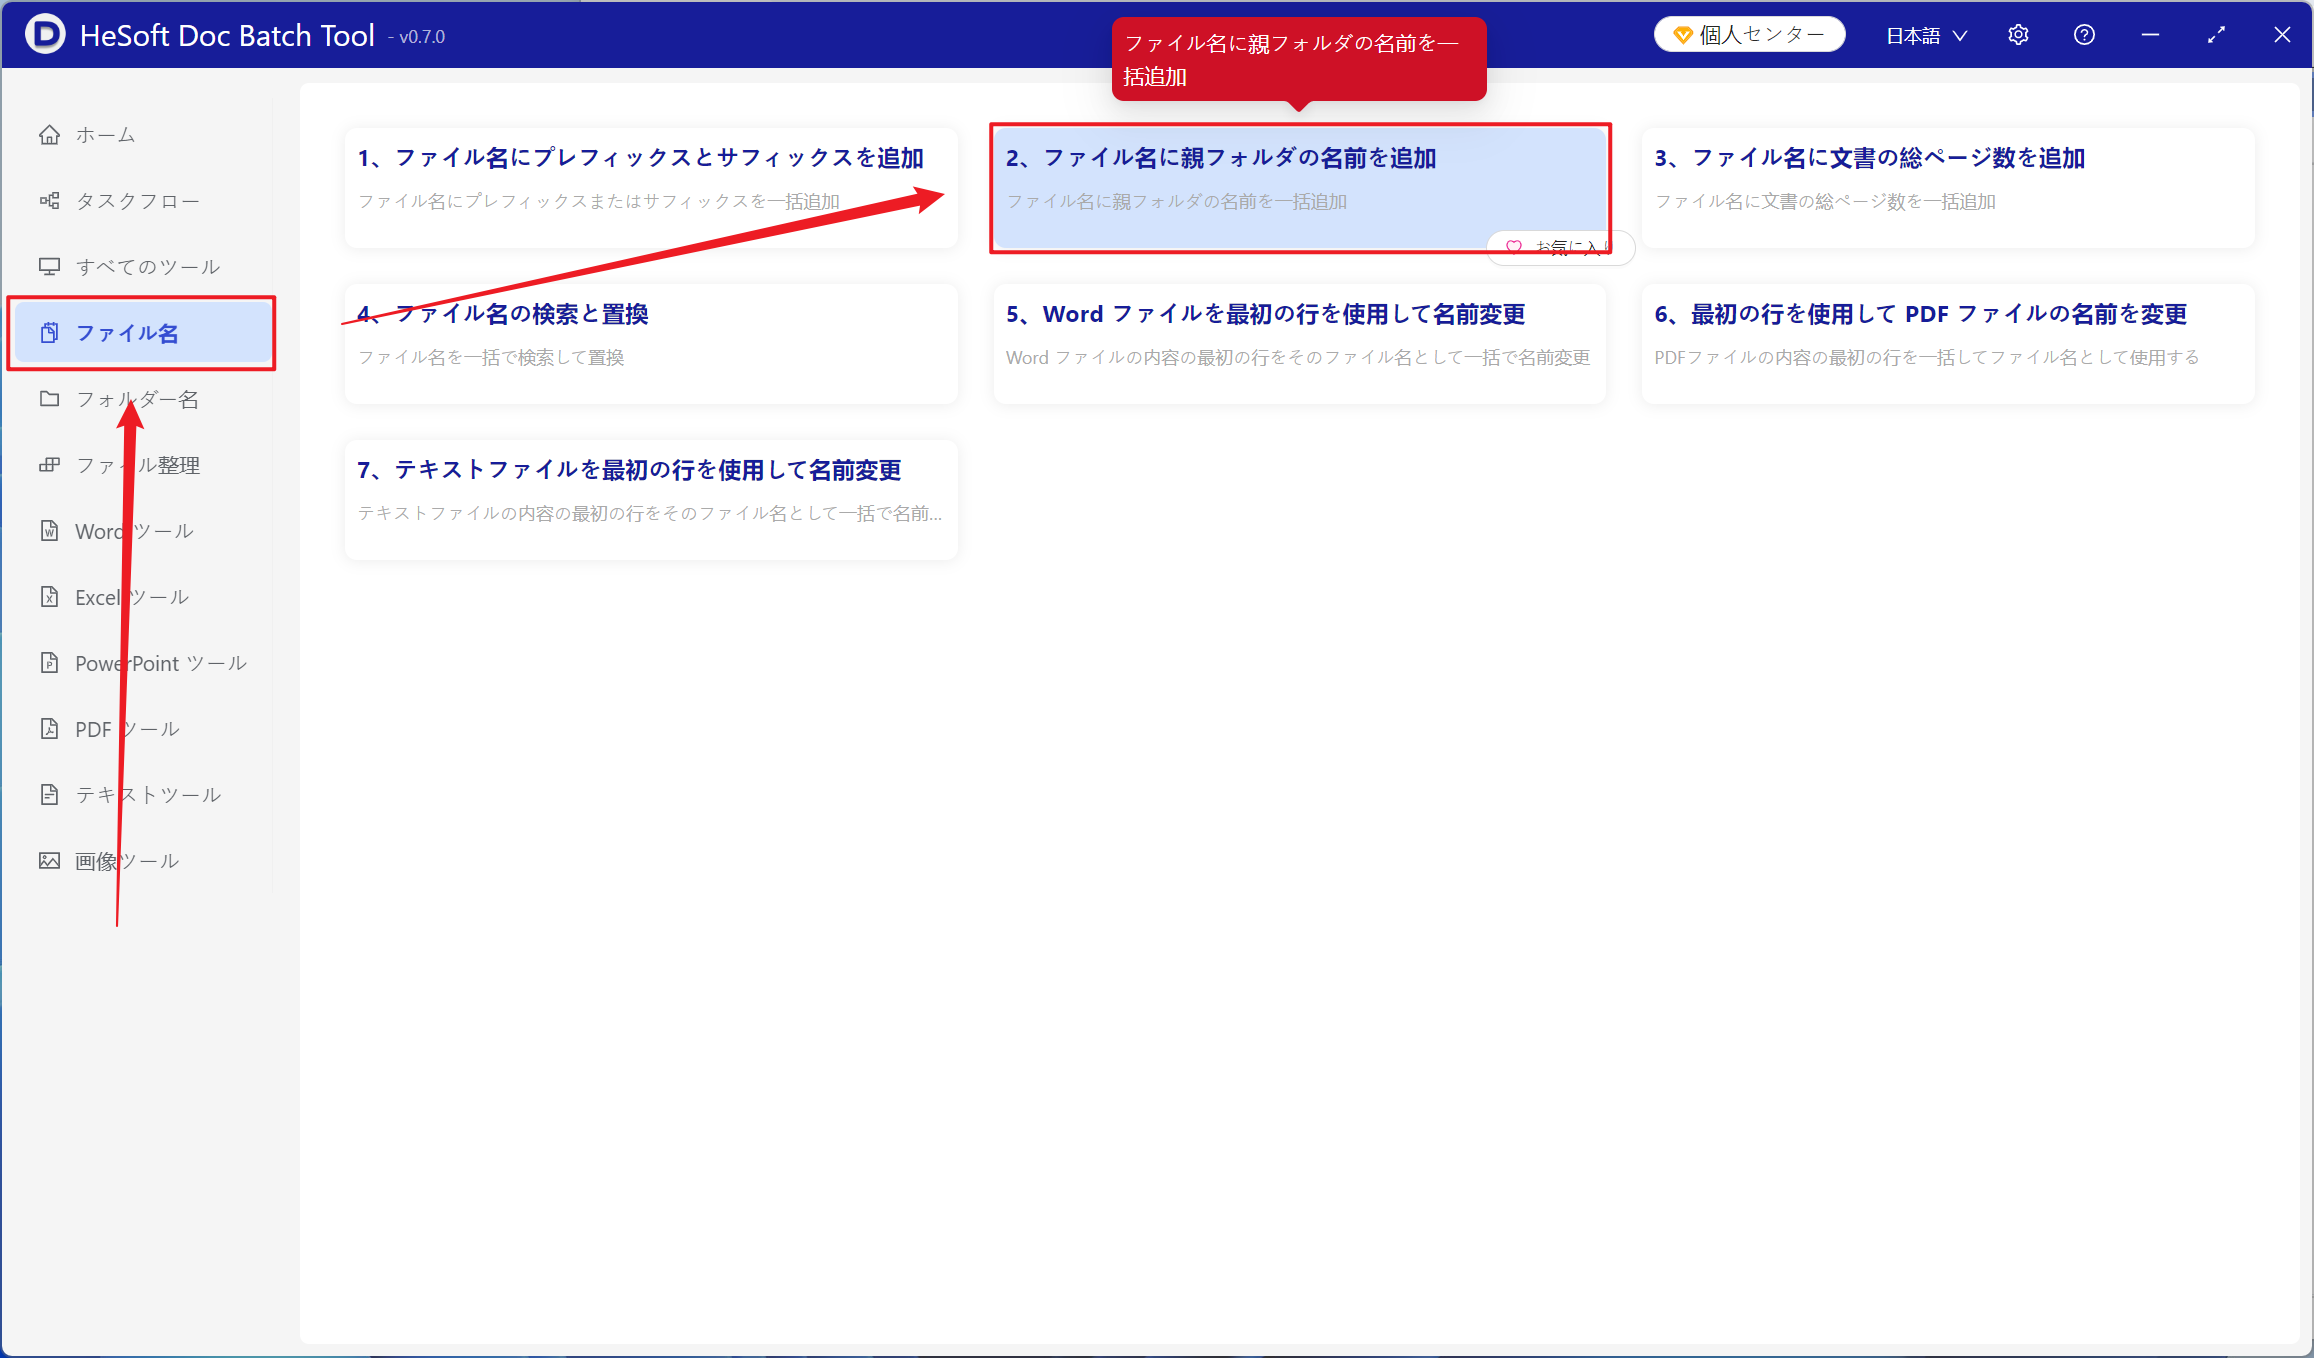Open card 2 ファイル名に親フォルダの名前を追加
Image resolution: width=2314 pixels, height=1358 pixels.
coord(1299,188)
